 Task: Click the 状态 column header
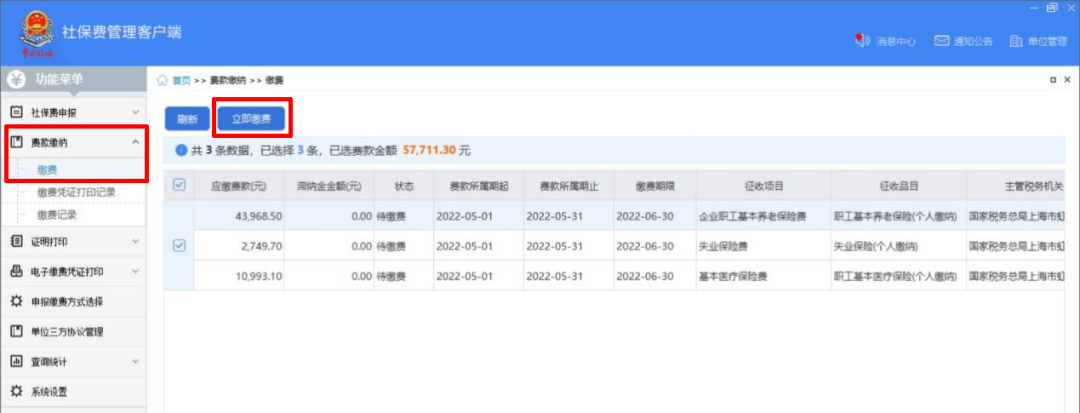point(404,186)
